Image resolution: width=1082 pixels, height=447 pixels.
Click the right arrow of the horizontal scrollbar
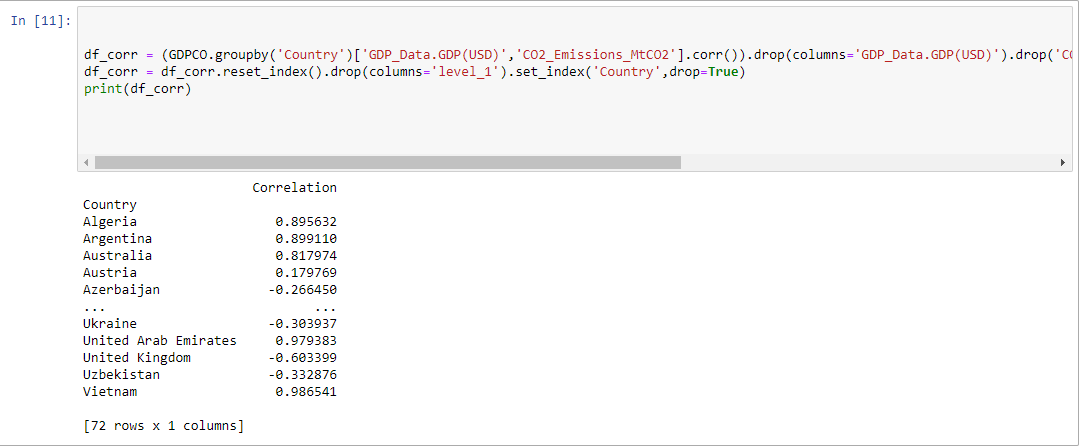pyautogui.click(x=1063, y=162)
